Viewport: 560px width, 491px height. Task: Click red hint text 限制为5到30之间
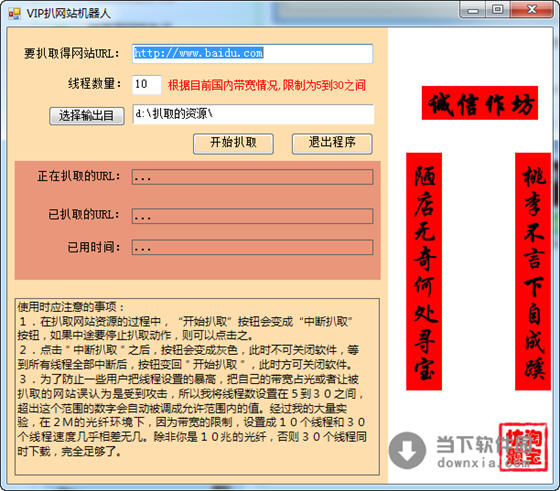pos(324,85)
